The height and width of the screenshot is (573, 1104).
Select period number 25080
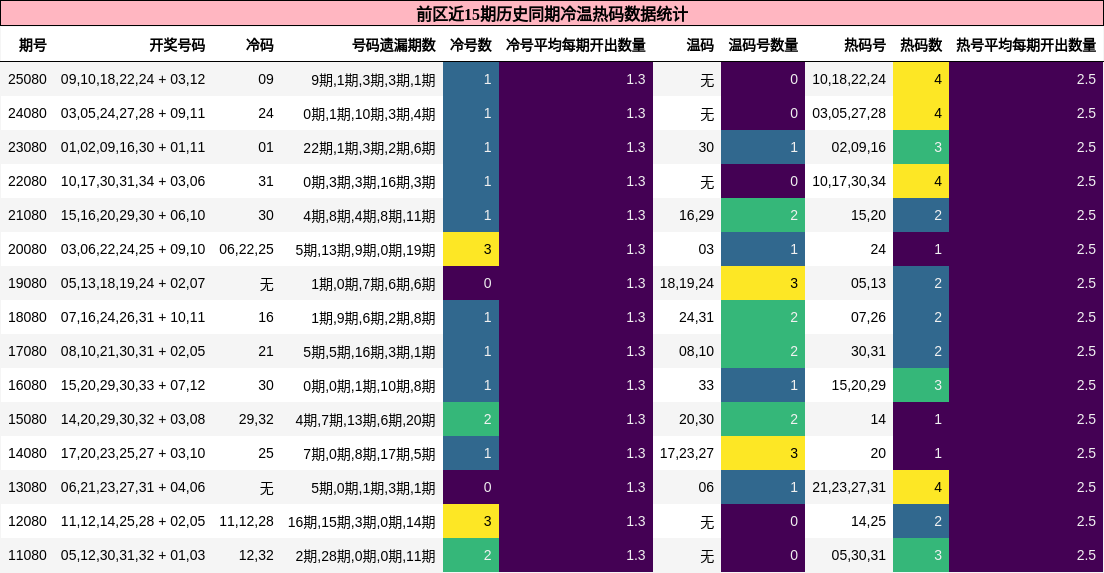[x=27, y=80]
